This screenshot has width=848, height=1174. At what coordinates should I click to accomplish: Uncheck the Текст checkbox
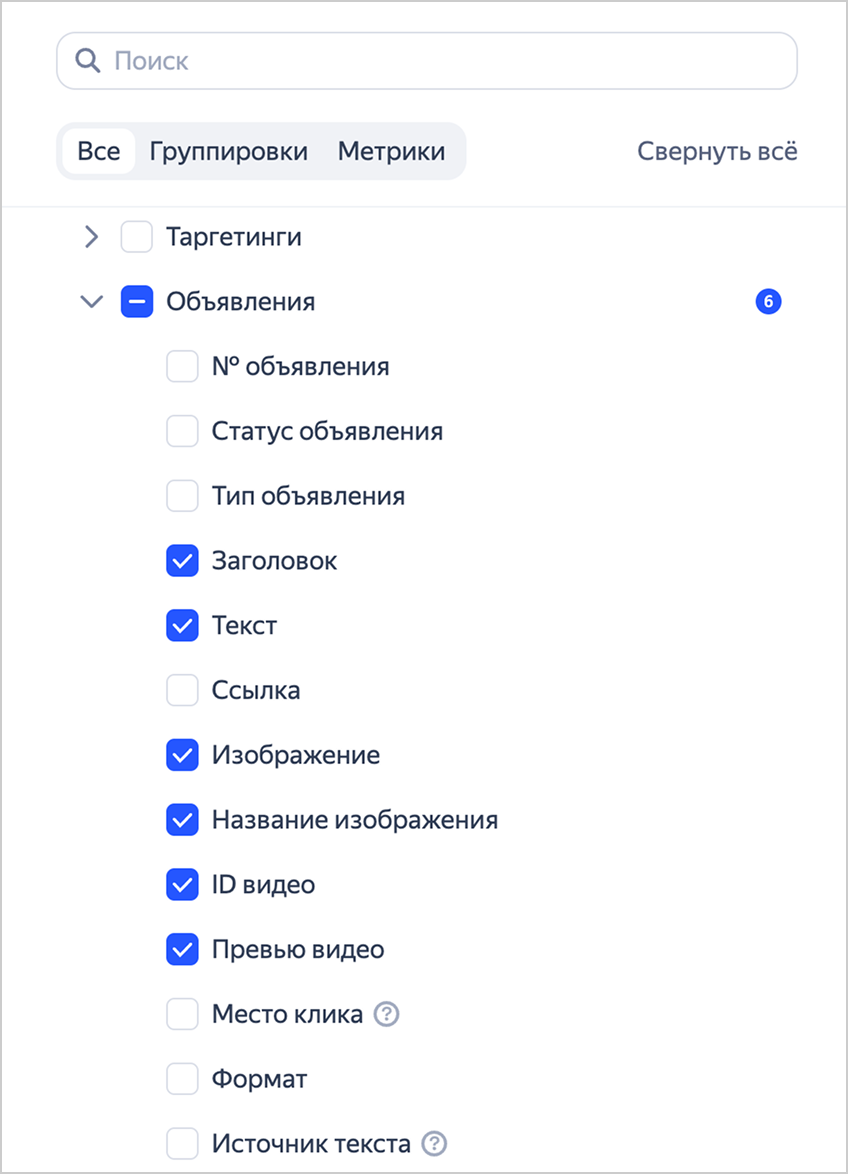point(182,626)
